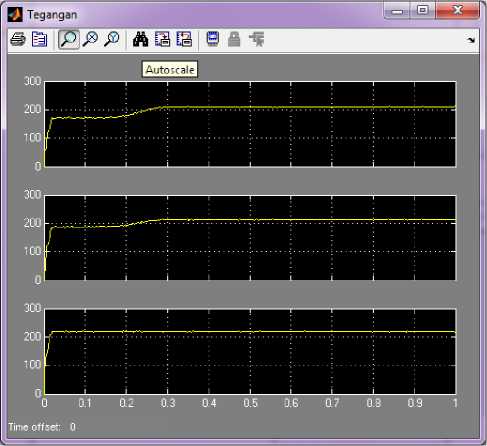This screenshot has width=487, height=446.
Task: Click the middle voltage plot area
Action: [x=250, y=238]
